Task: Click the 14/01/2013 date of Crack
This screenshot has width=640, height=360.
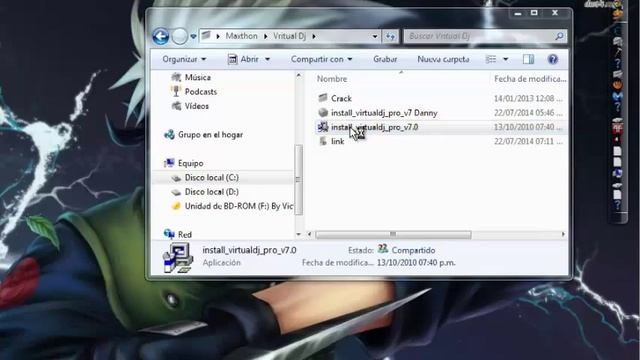Action: [x=528, y=98]
